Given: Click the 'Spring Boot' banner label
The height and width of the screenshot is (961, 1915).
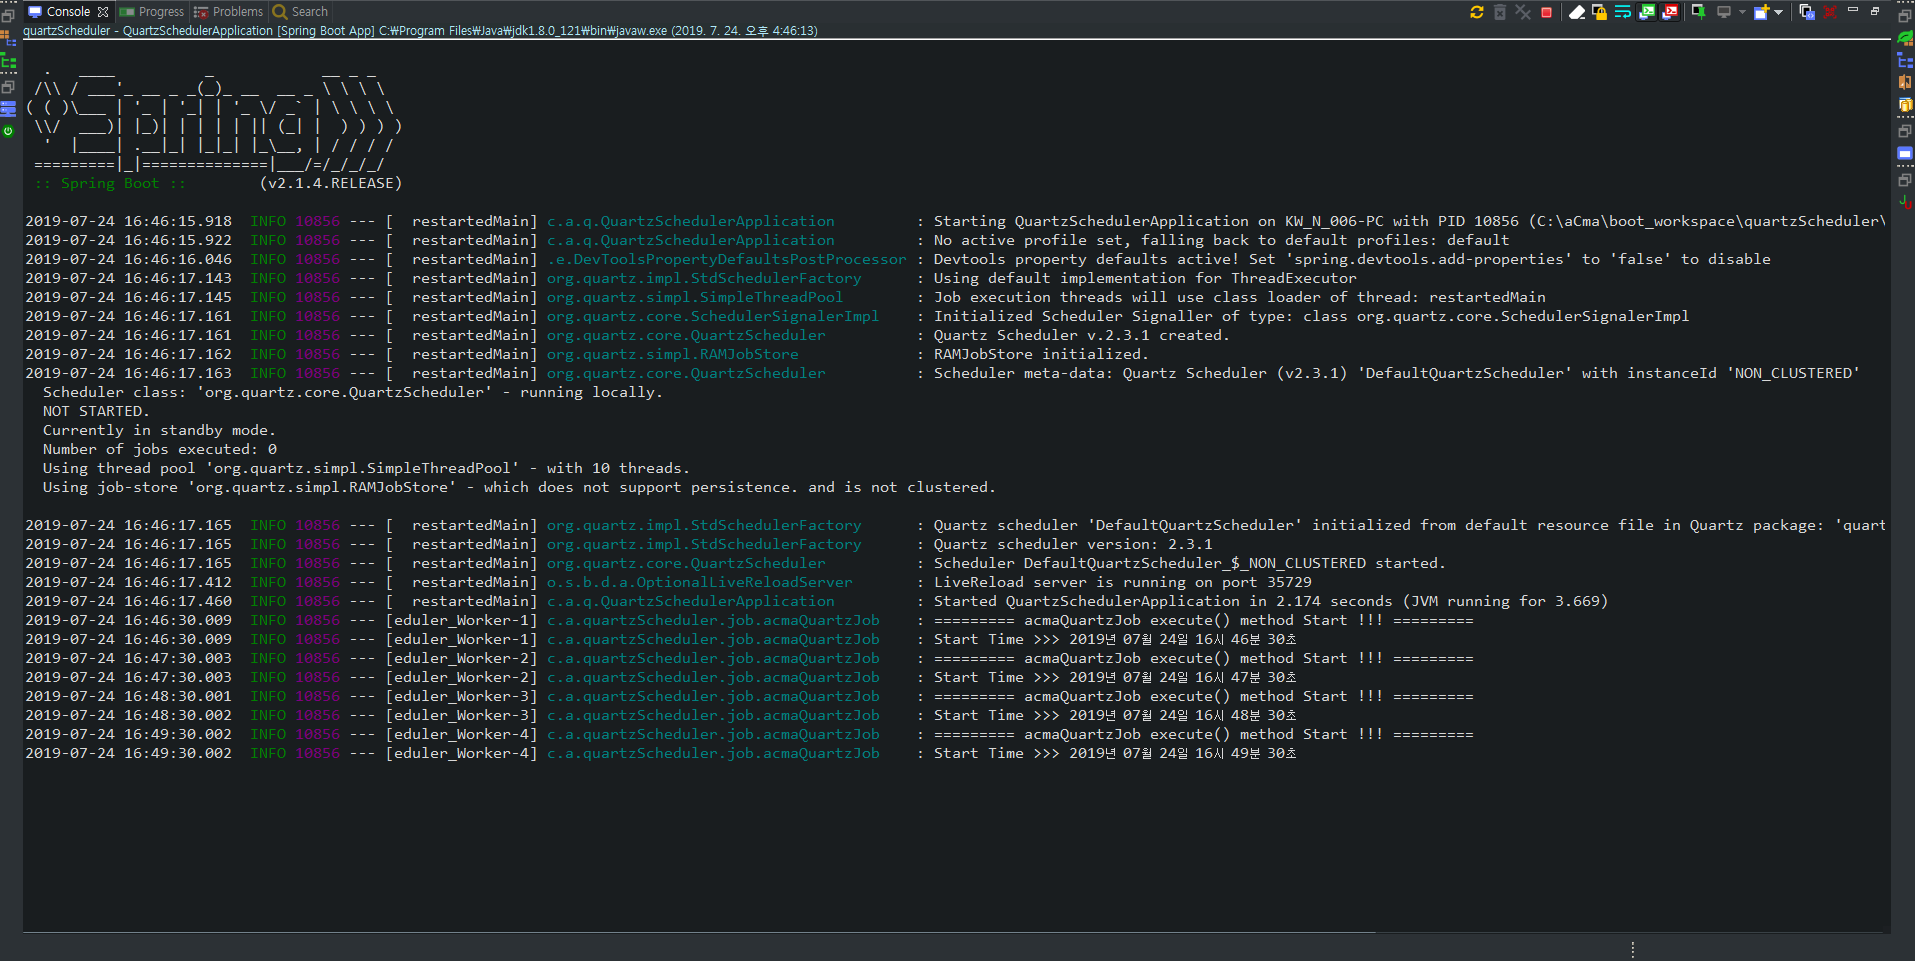Looking at the screenshot, I should pyautogui.click(x=109, y=183).
